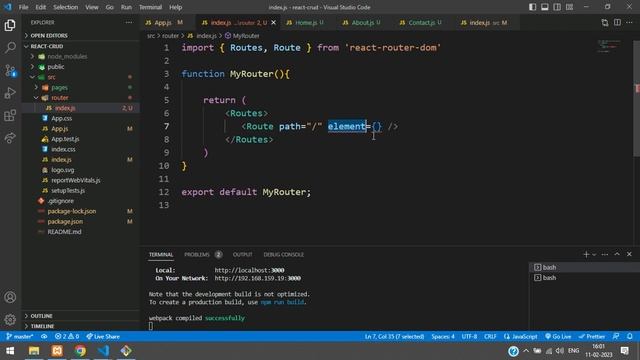Screen dimensions: 640x360
Task: Collapse the src folder
Action: [81, 77]
